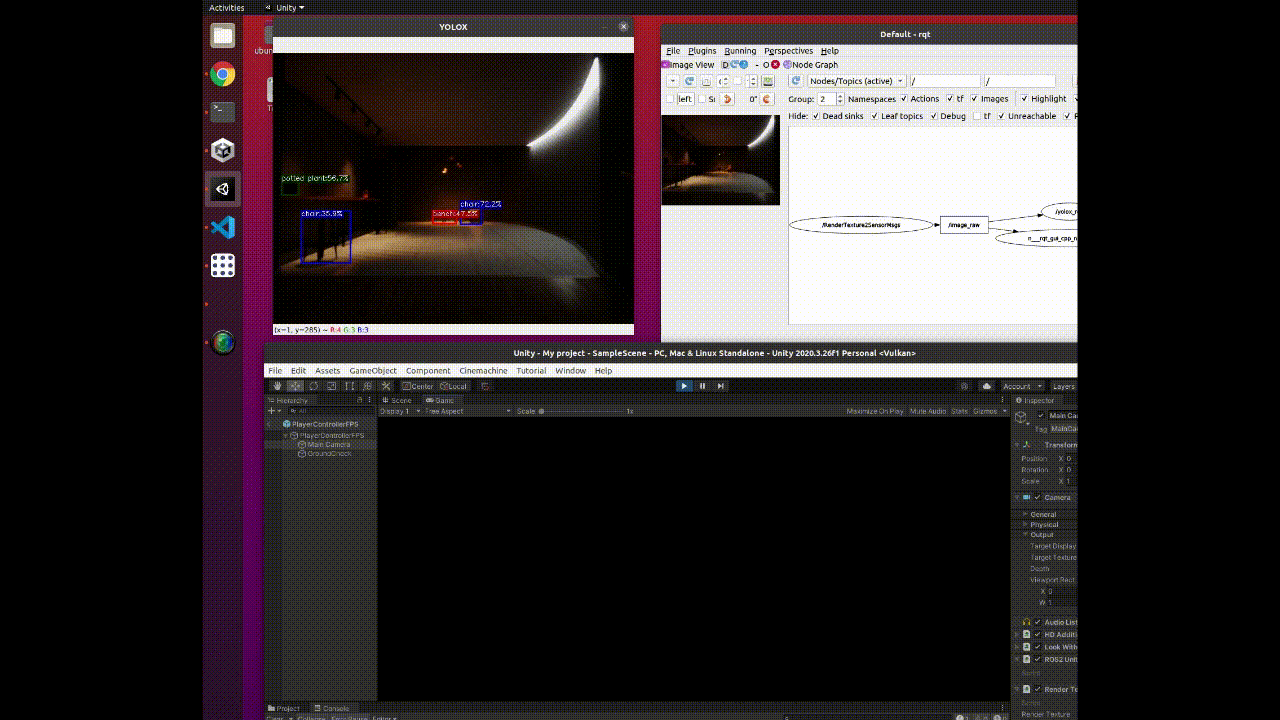Show applications grid in the dock
This screenshot has width=1280, height=720.
222,265
